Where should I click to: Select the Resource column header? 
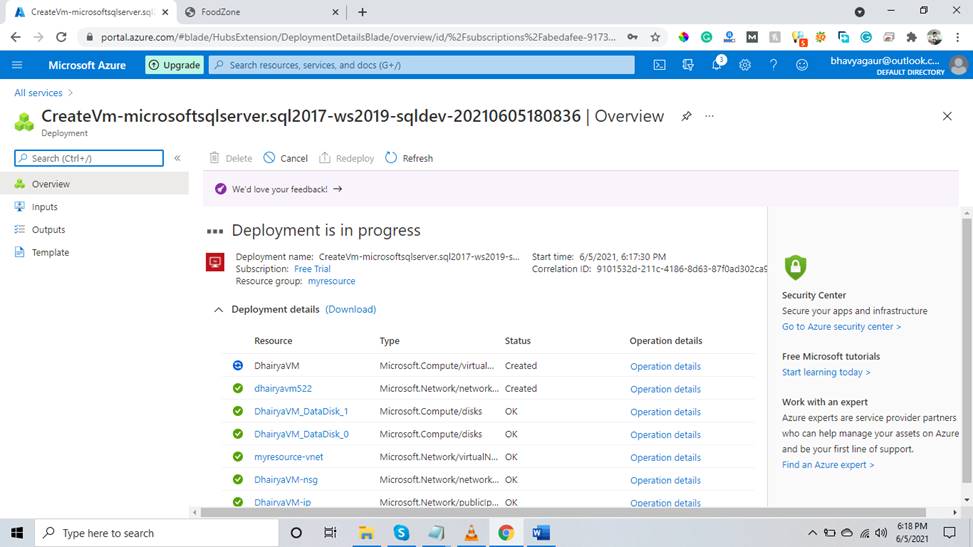click(273, 341)
